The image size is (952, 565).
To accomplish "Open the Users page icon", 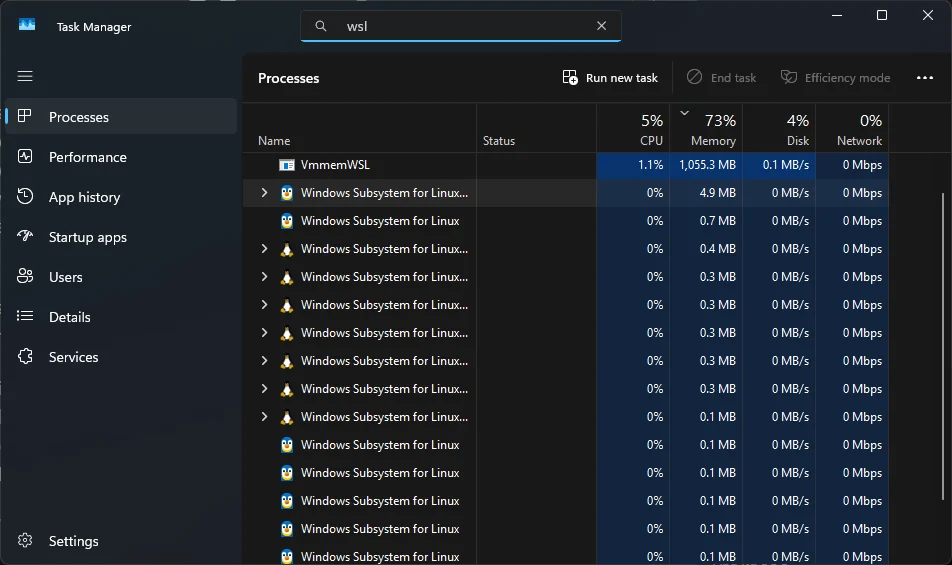I will pos(25,276).
